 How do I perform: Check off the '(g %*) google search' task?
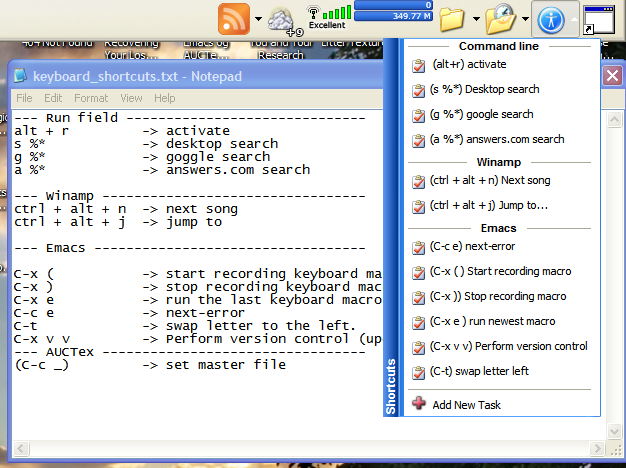click(x=419, y=115)
